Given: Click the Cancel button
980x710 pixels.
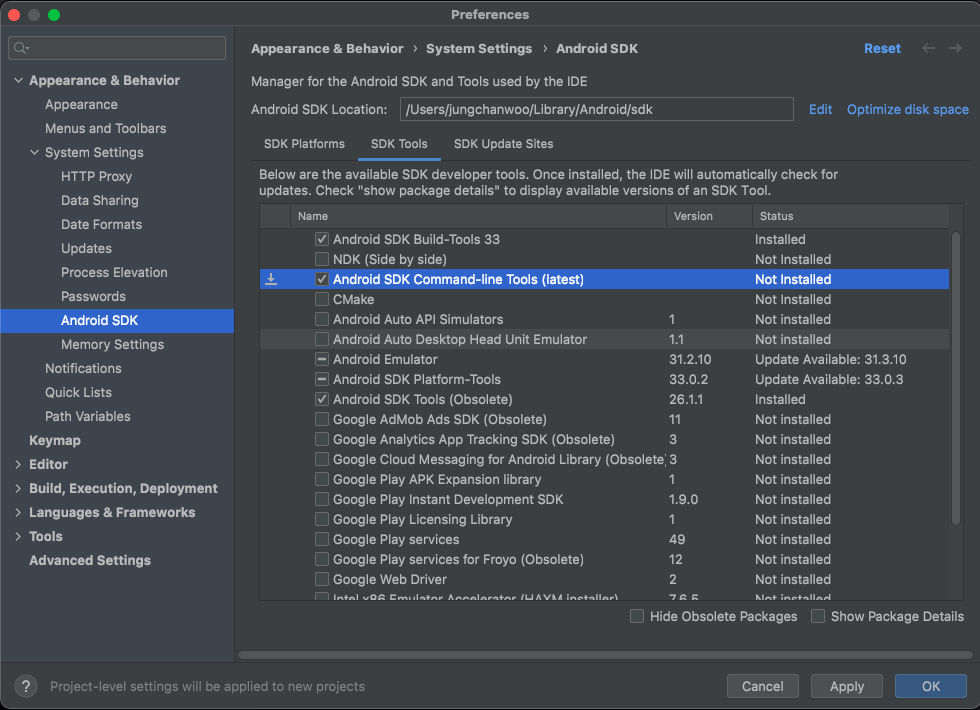Looking at the screenshot, I should tap(762, 686).
